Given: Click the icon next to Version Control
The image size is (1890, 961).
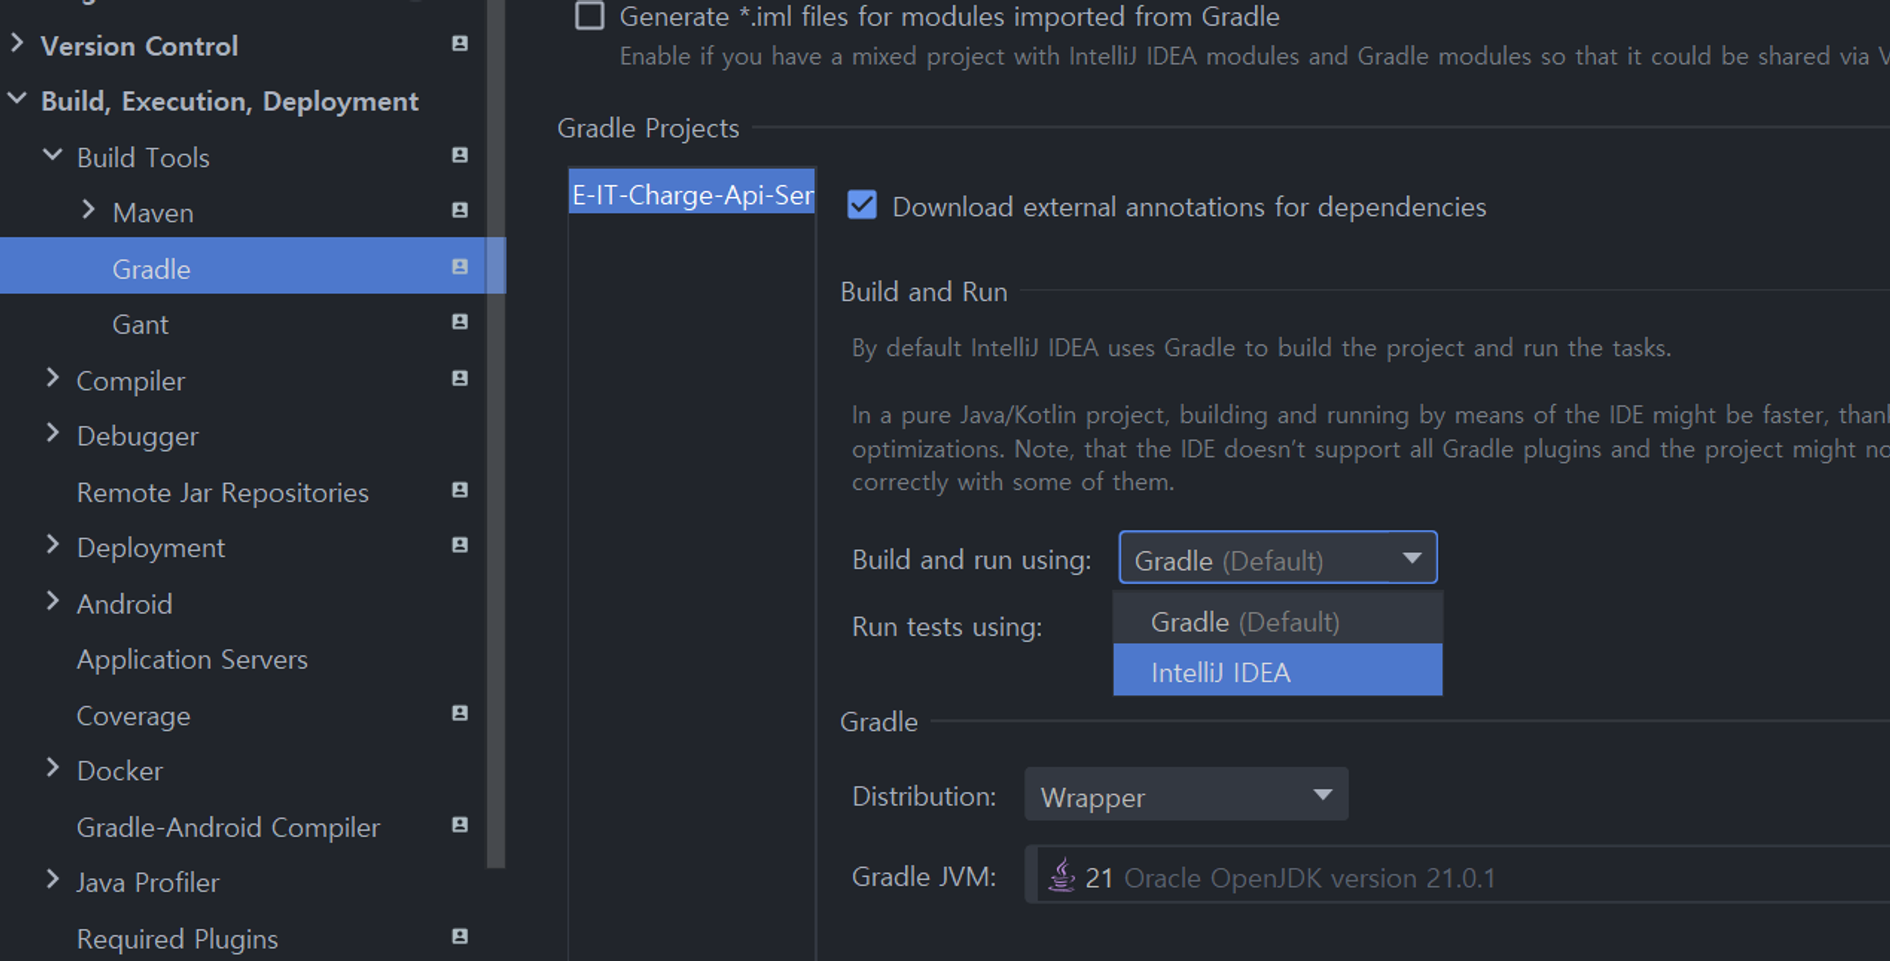Looking at the screenshot, I should pos(459,44).
